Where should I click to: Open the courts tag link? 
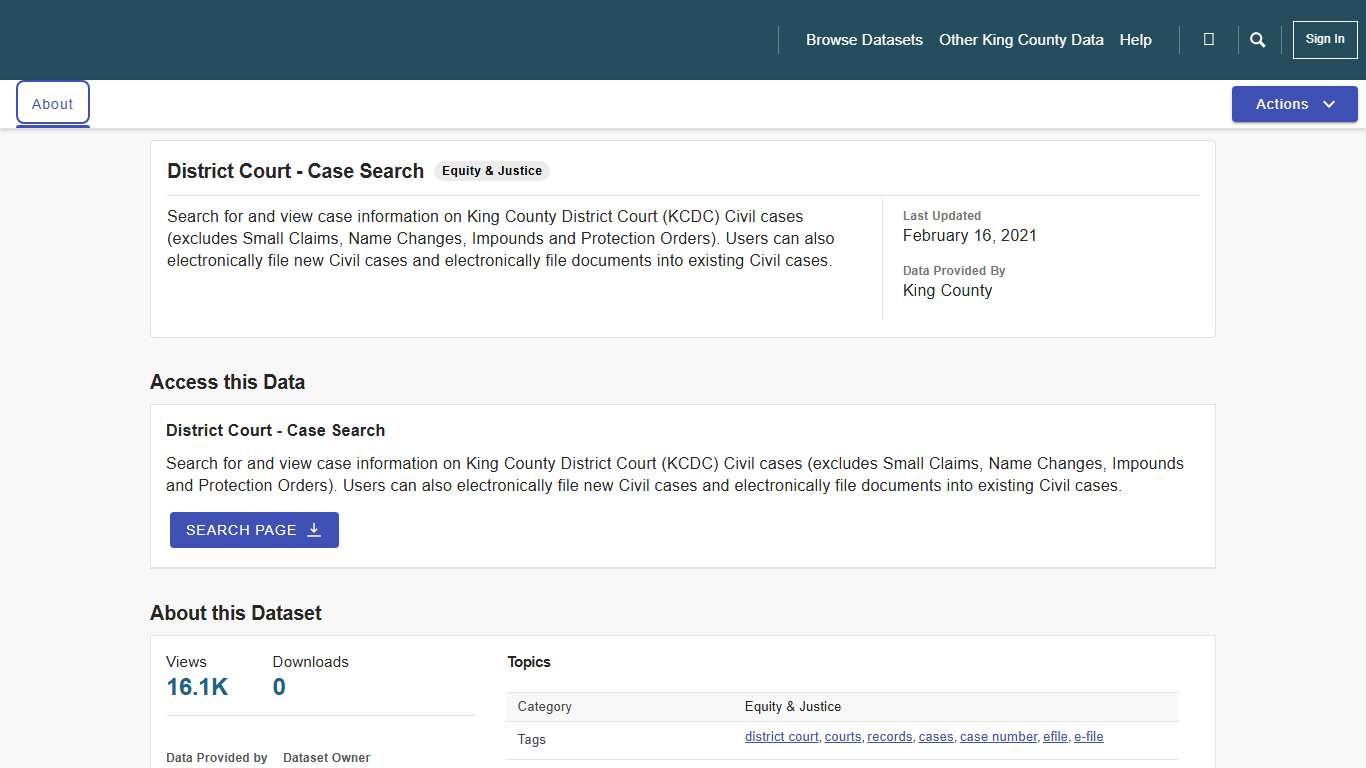pyautogui.click(x=843, y=736)
